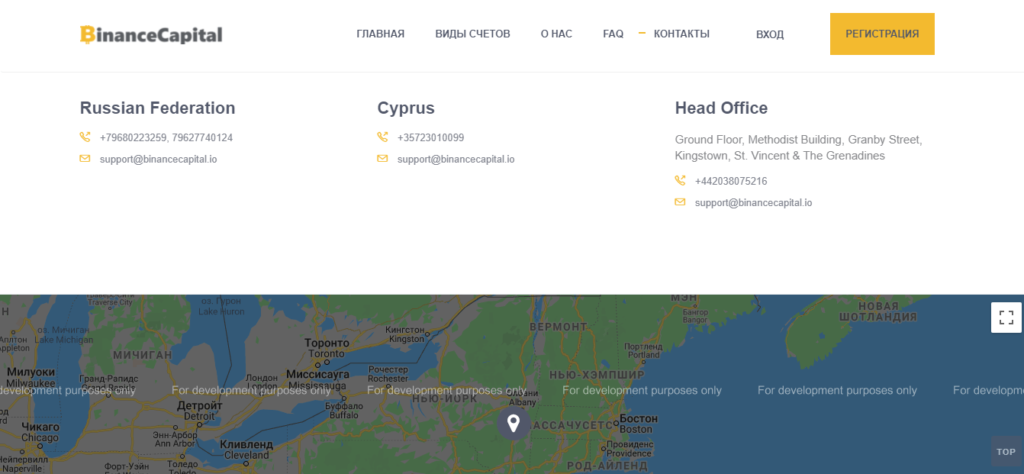Click НОВАЯ ШОТЛАНДИЯ label on the map
Viewport: 1024px width, 474px height.
878,311
